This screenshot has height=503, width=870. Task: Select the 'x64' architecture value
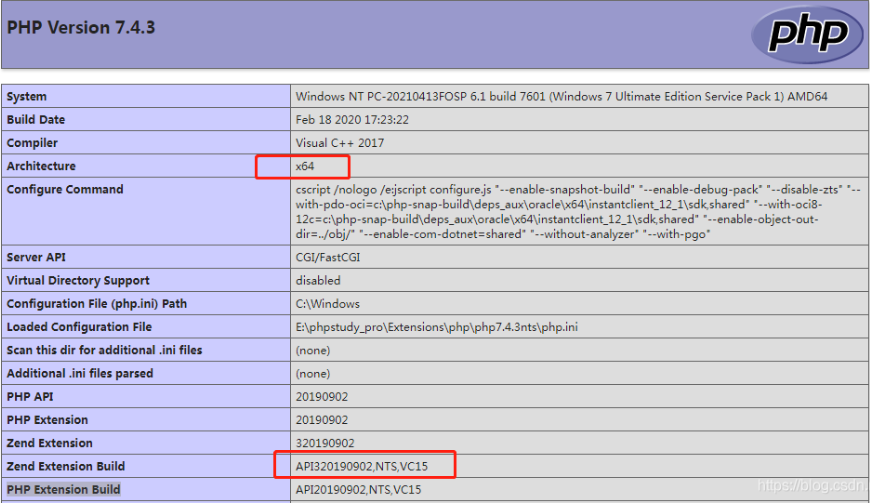305,166
